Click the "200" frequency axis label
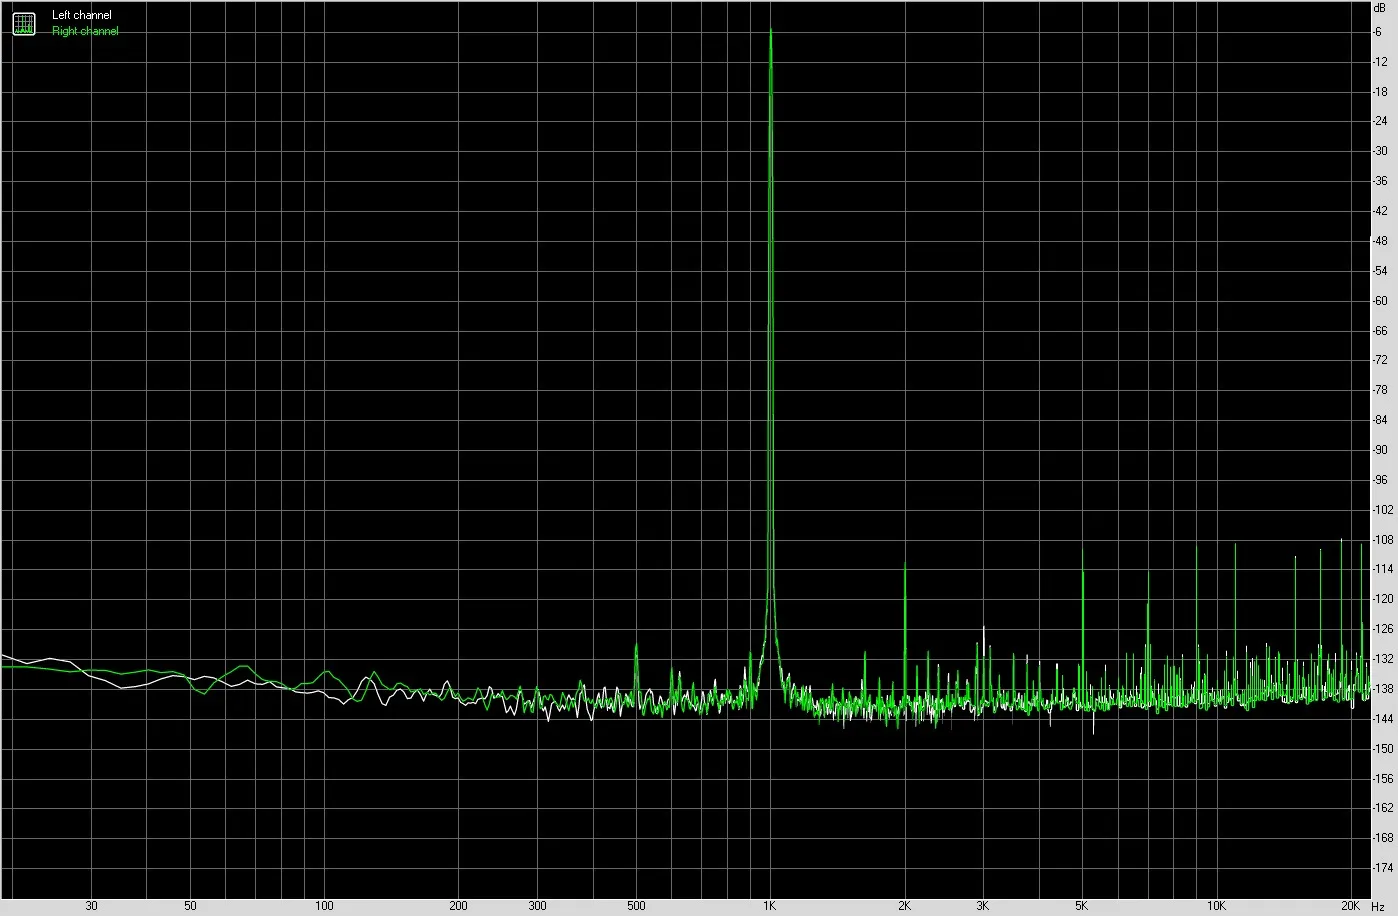 coord(458,906)
